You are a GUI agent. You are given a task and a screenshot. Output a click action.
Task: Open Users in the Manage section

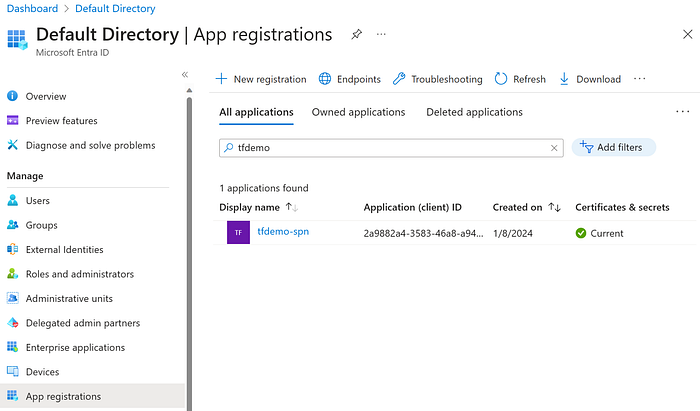pos(38,201)
